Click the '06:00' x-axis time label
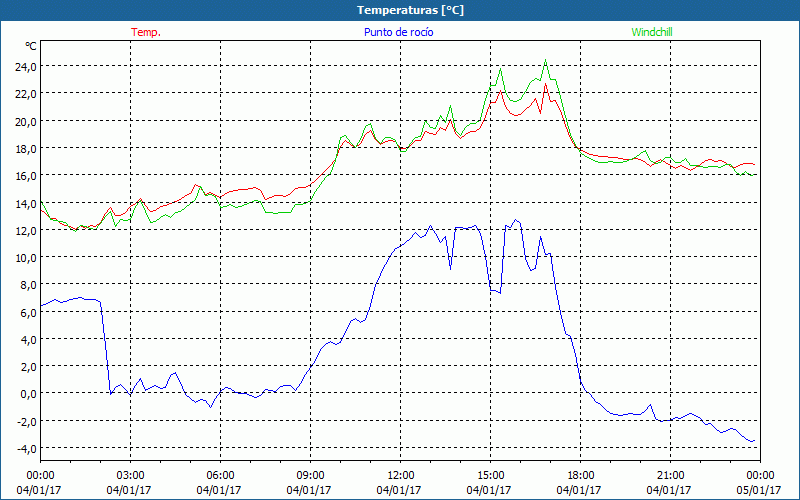Screen dimensions: 800x500 220,476
